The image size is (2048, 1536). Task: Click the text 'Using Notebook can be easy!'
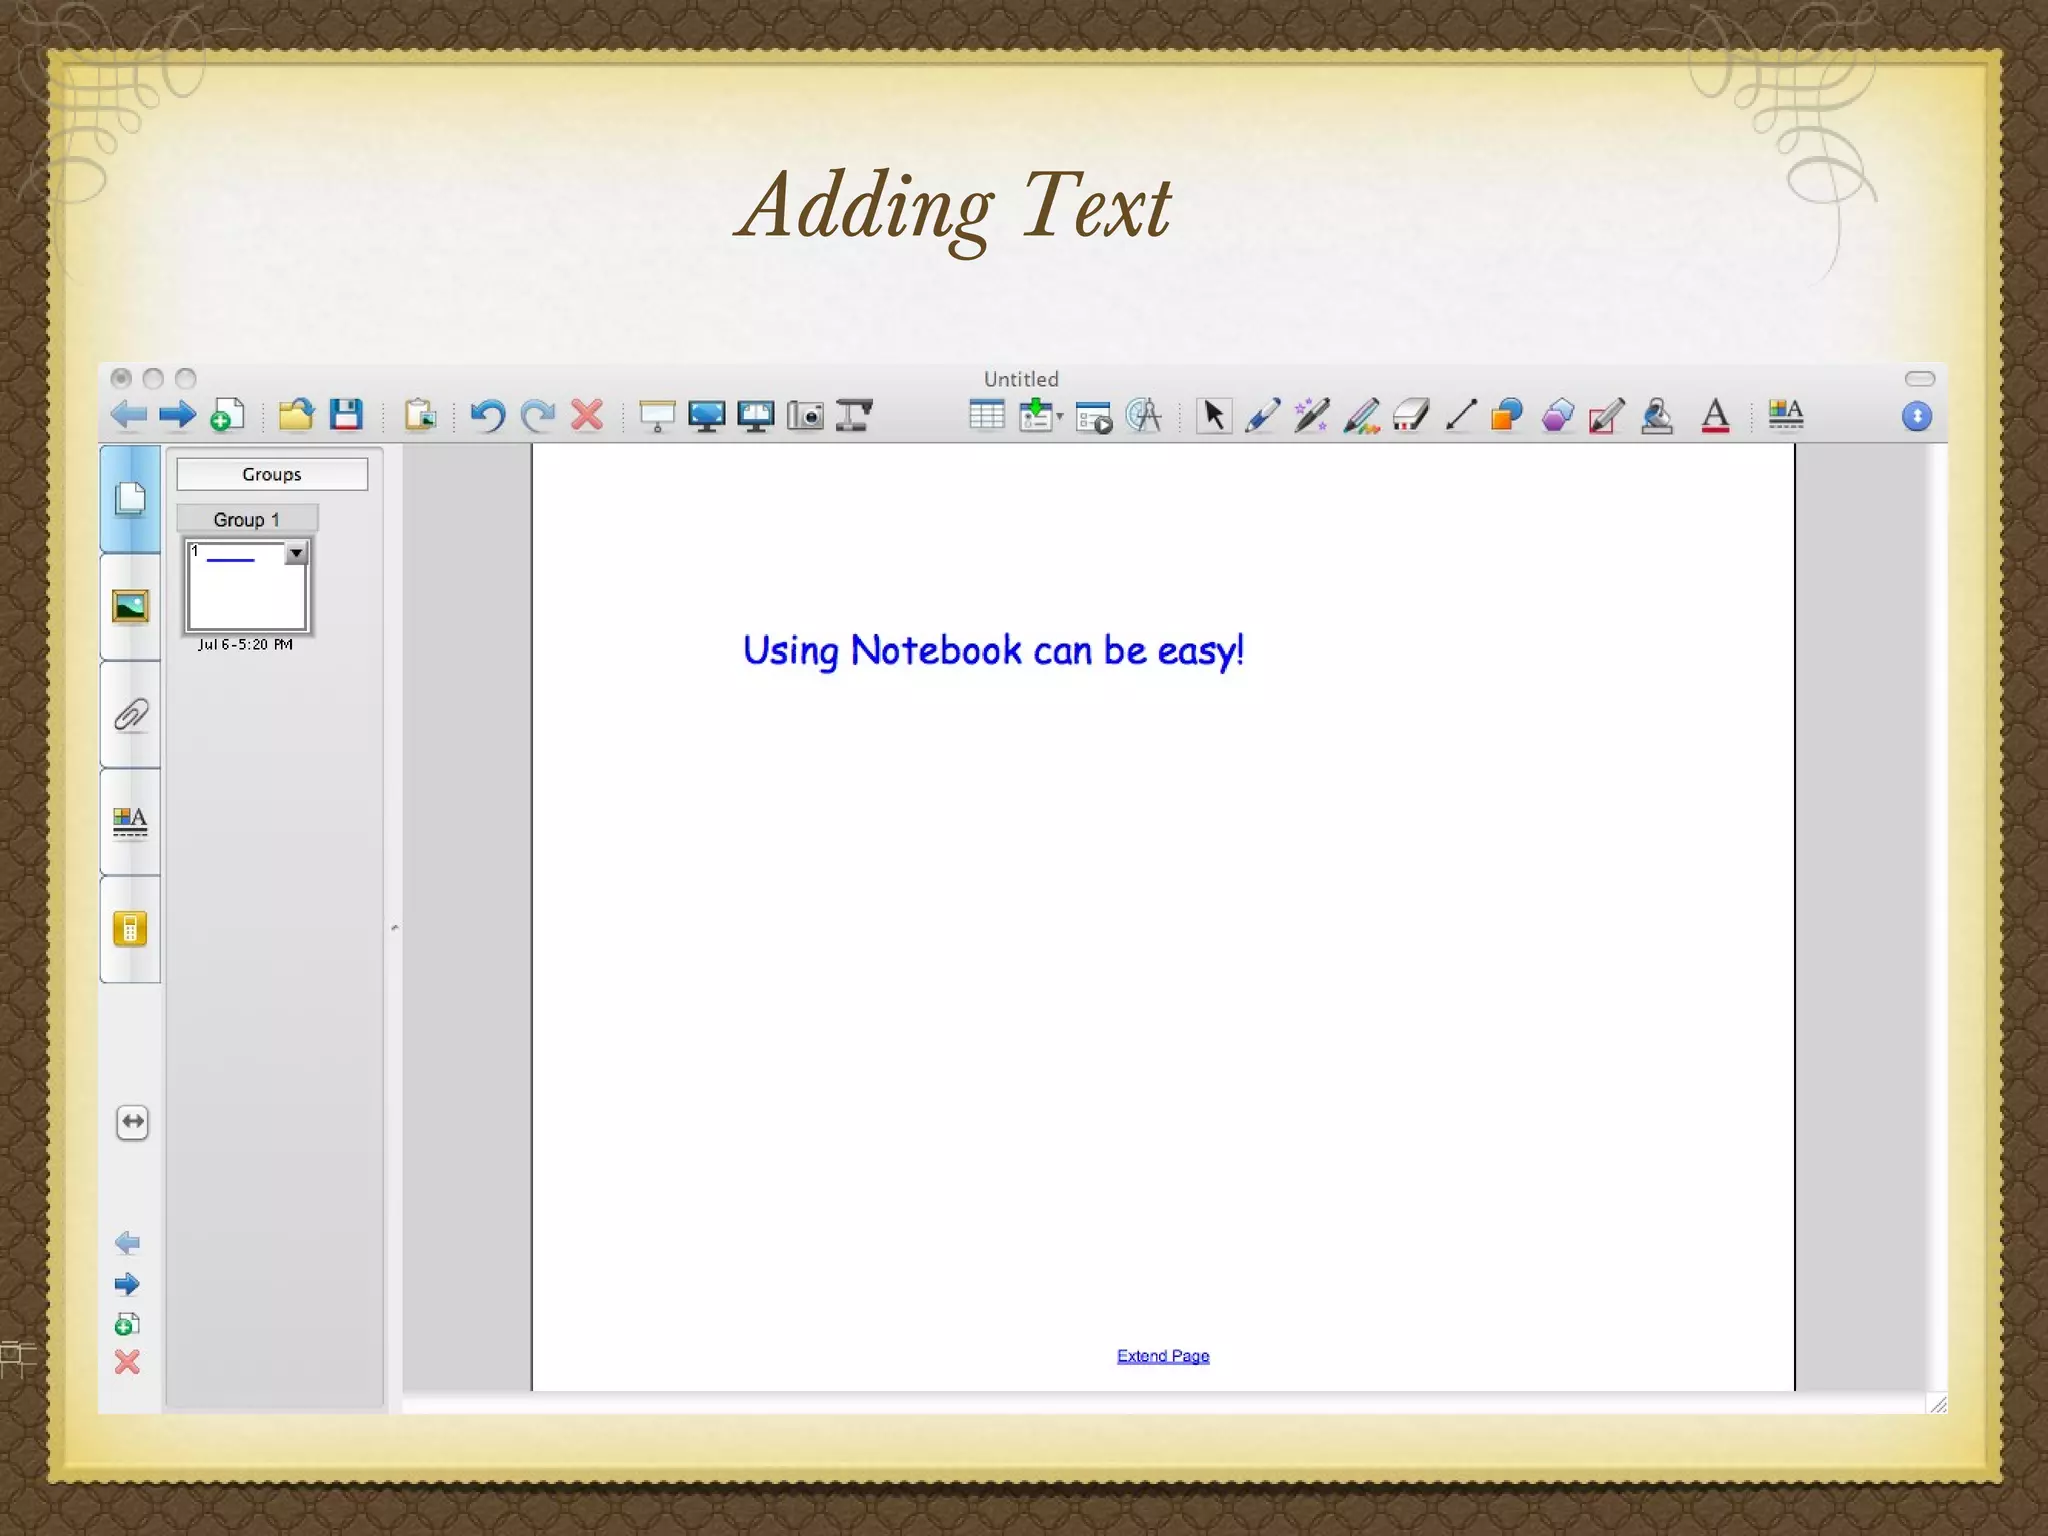(x=993, y=651)
